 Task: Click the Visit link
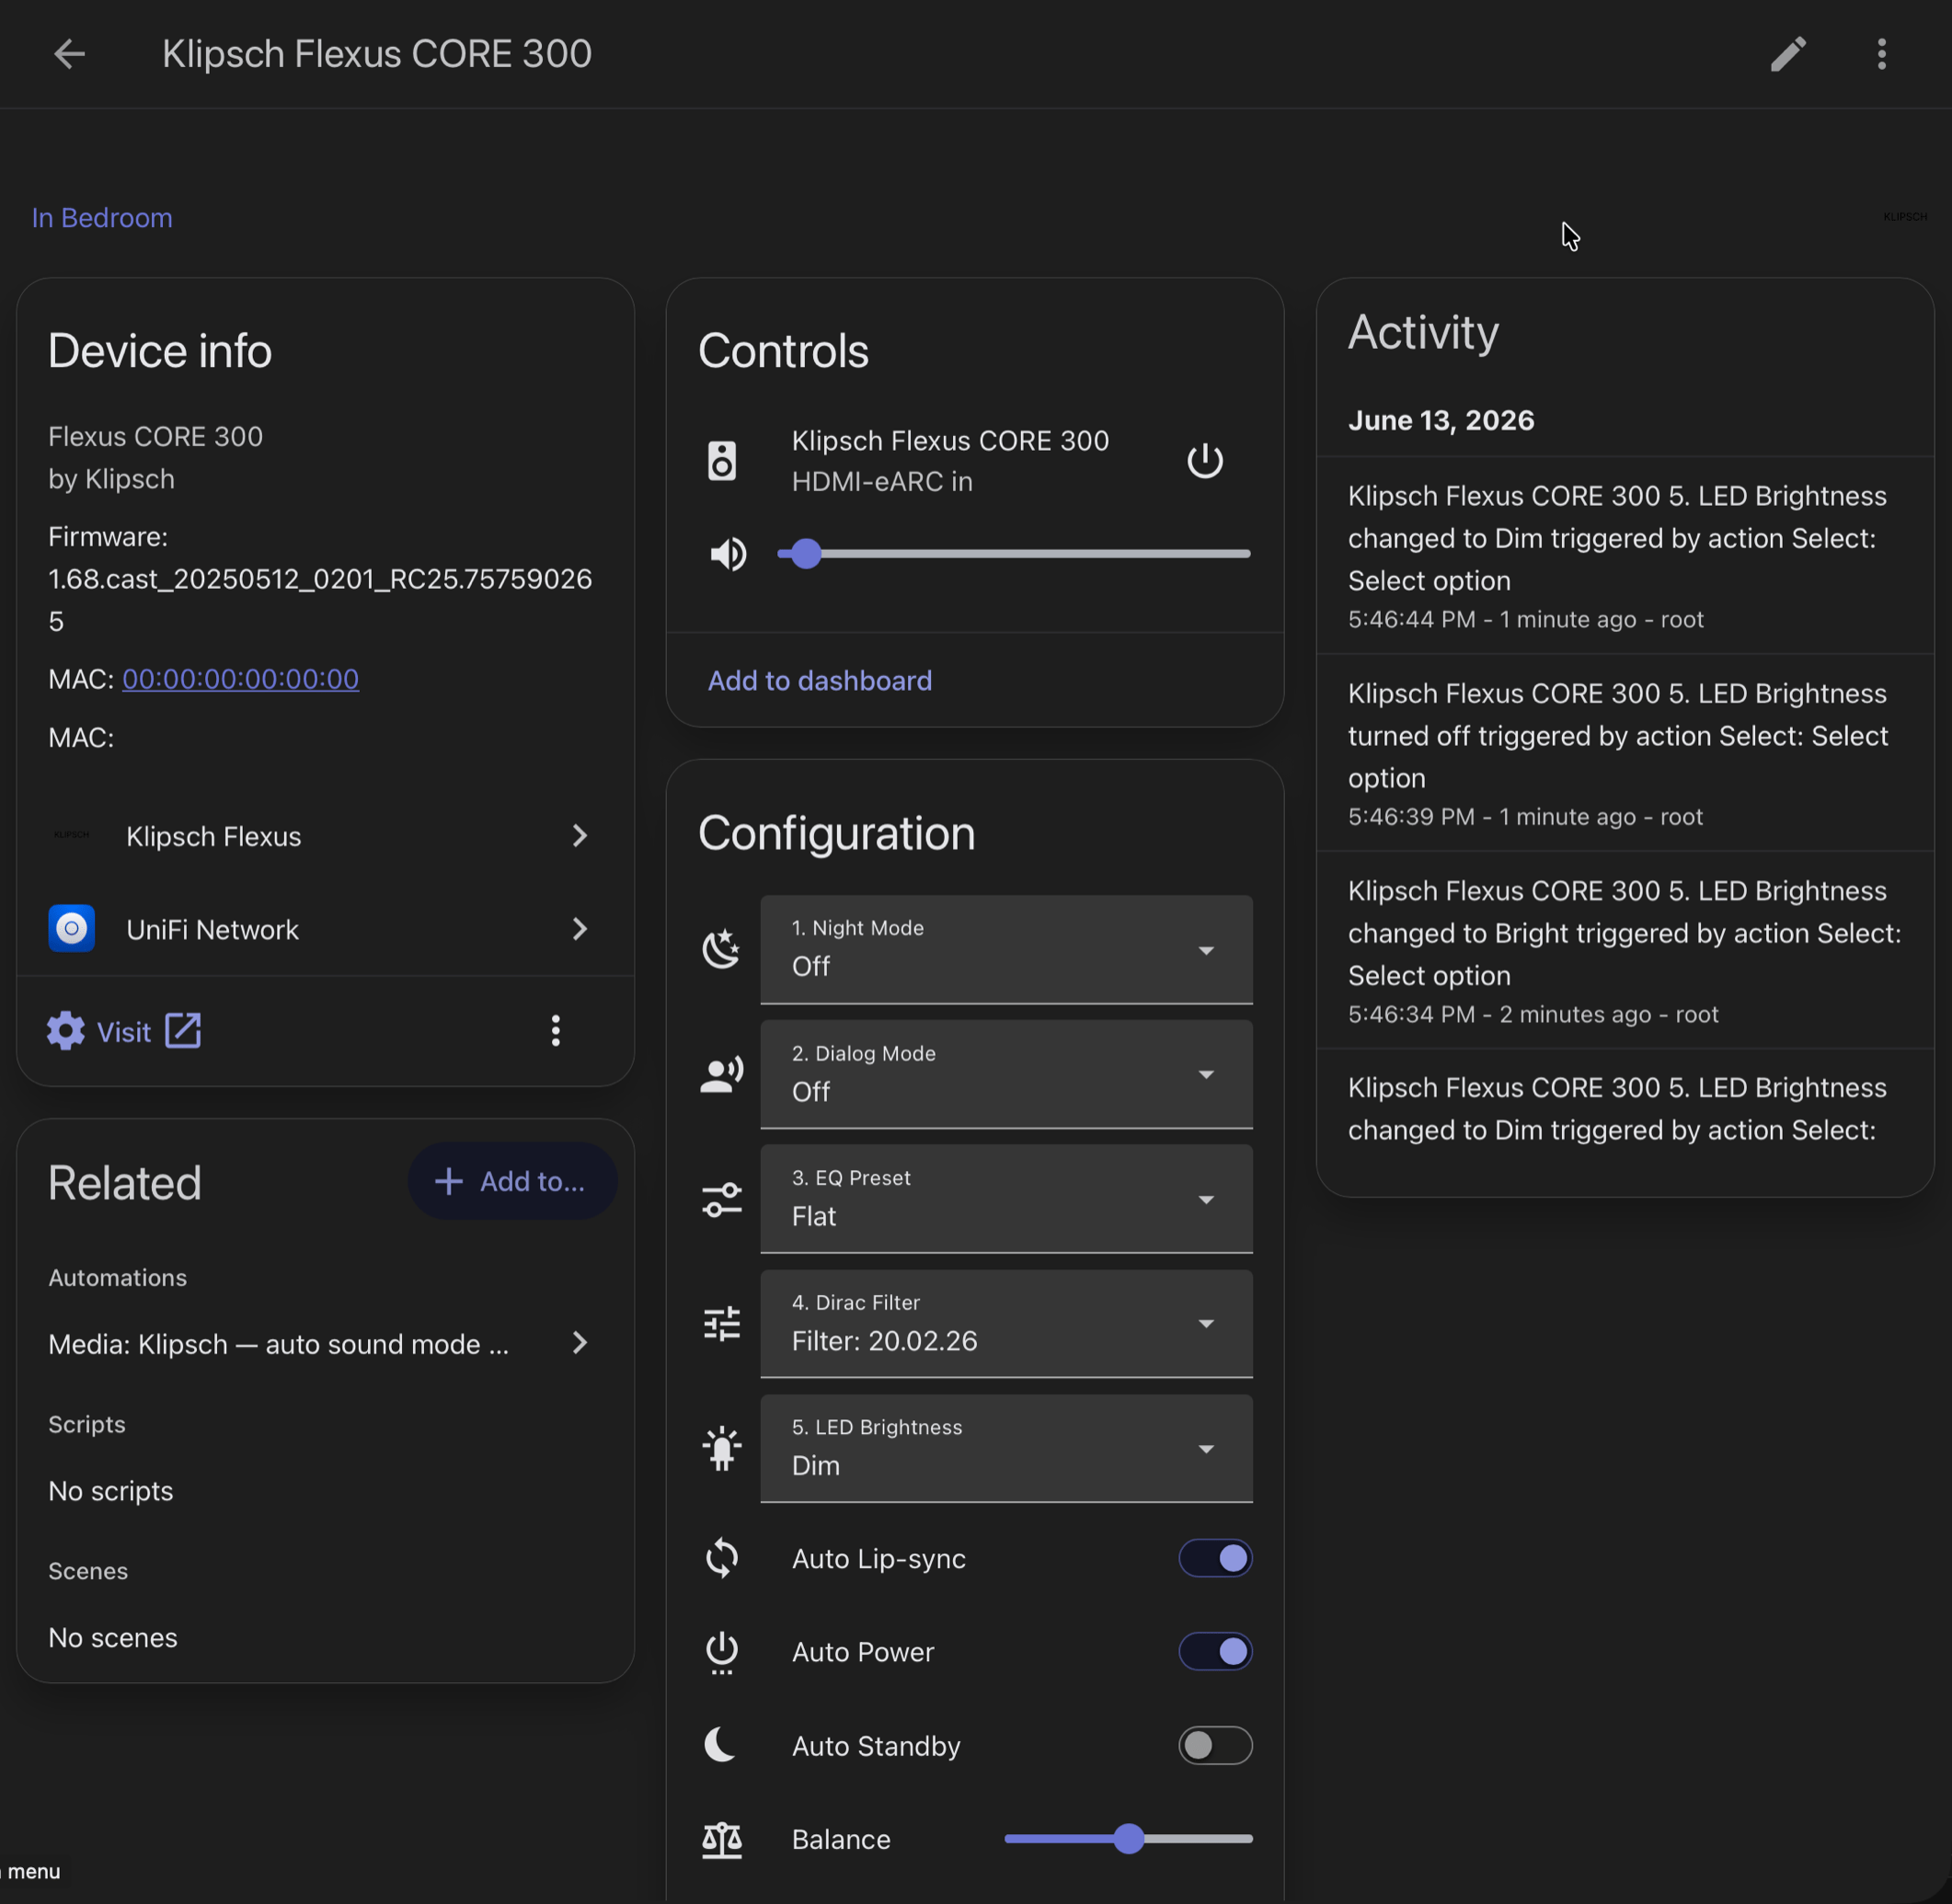tap(124, 1032)
